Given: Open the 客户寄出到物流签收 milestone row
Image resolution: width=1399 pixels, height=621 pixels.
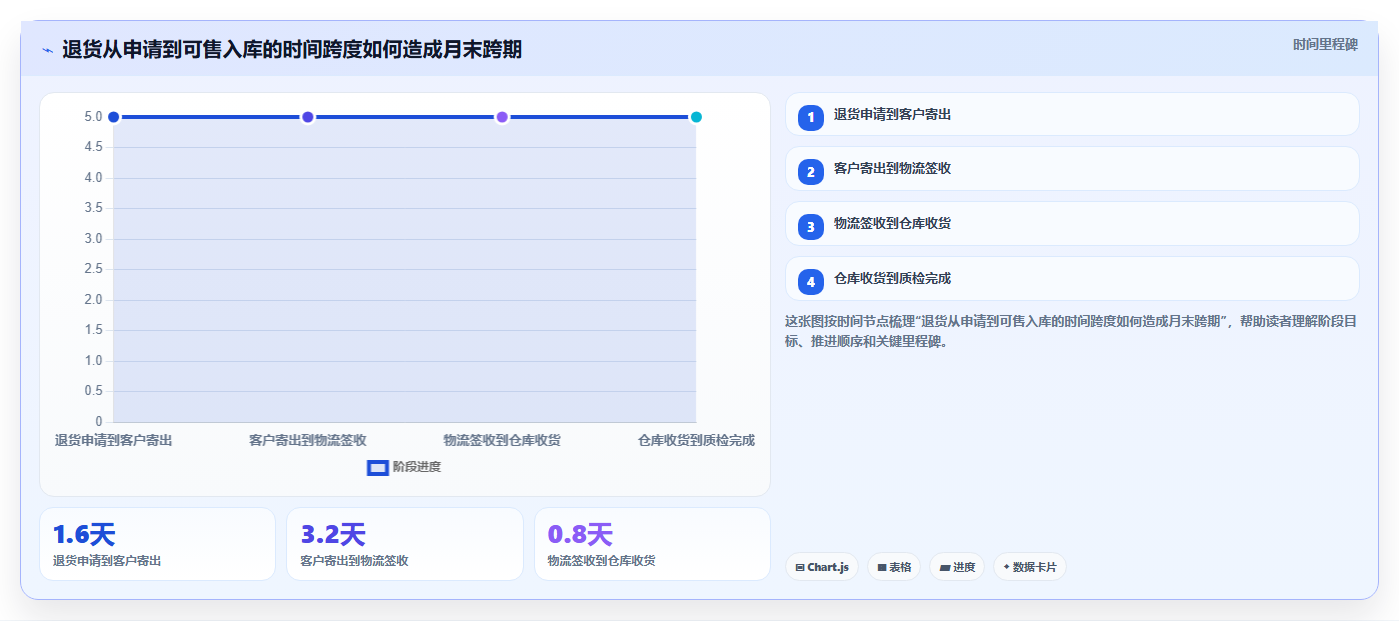Looking at the screenshot, I should click(1072, 168).
